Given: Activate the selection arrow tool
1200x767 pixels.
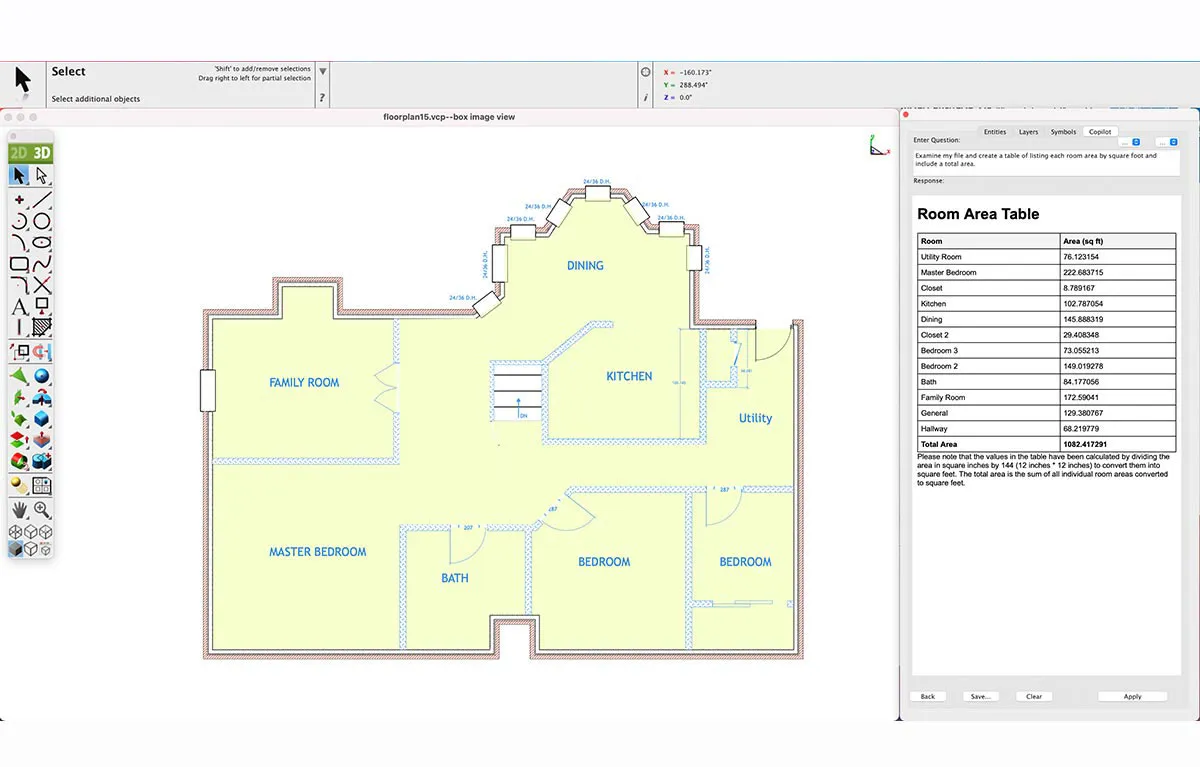Looking at the screenshot, I should pos(17,174).
